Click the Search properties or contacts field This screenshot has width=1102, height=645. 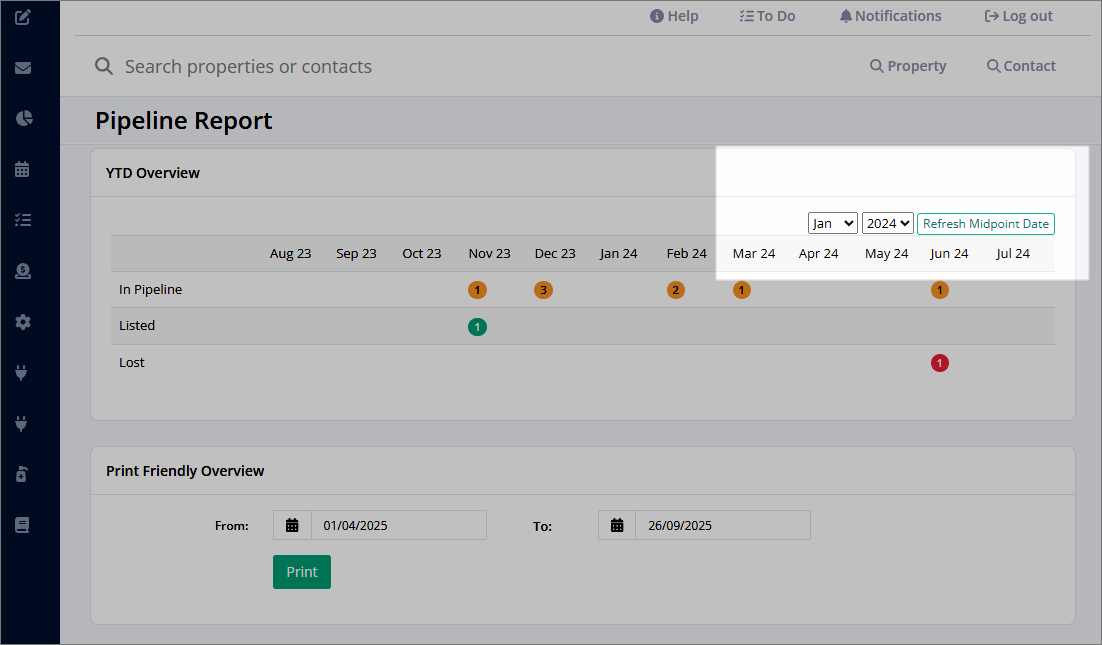point(248,66)
